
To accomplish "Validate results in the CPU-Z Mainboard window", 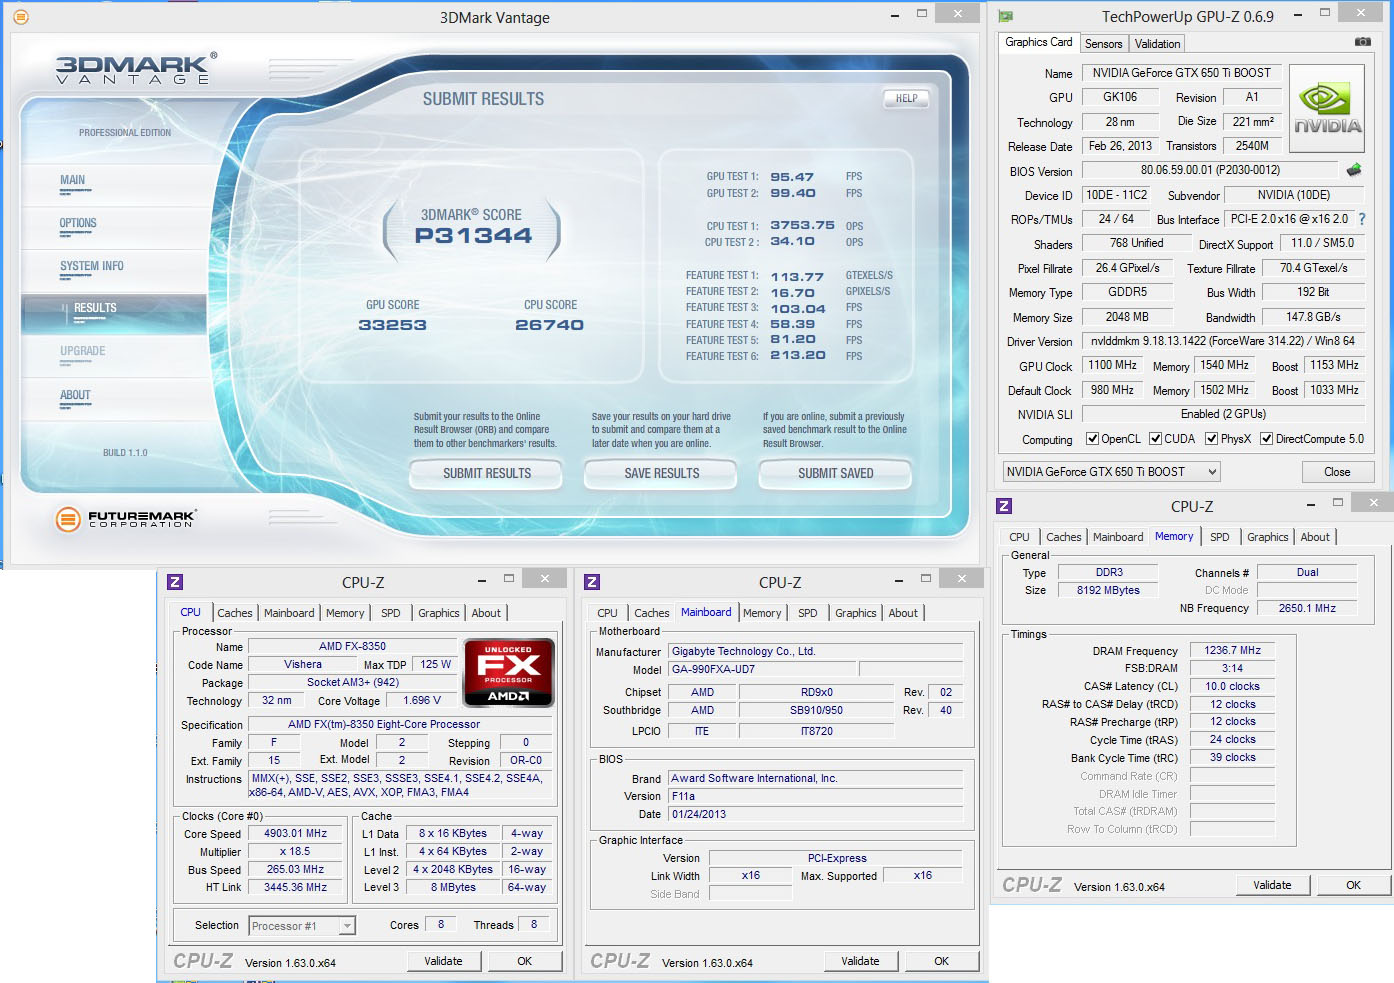I will [x=860, y=961].
